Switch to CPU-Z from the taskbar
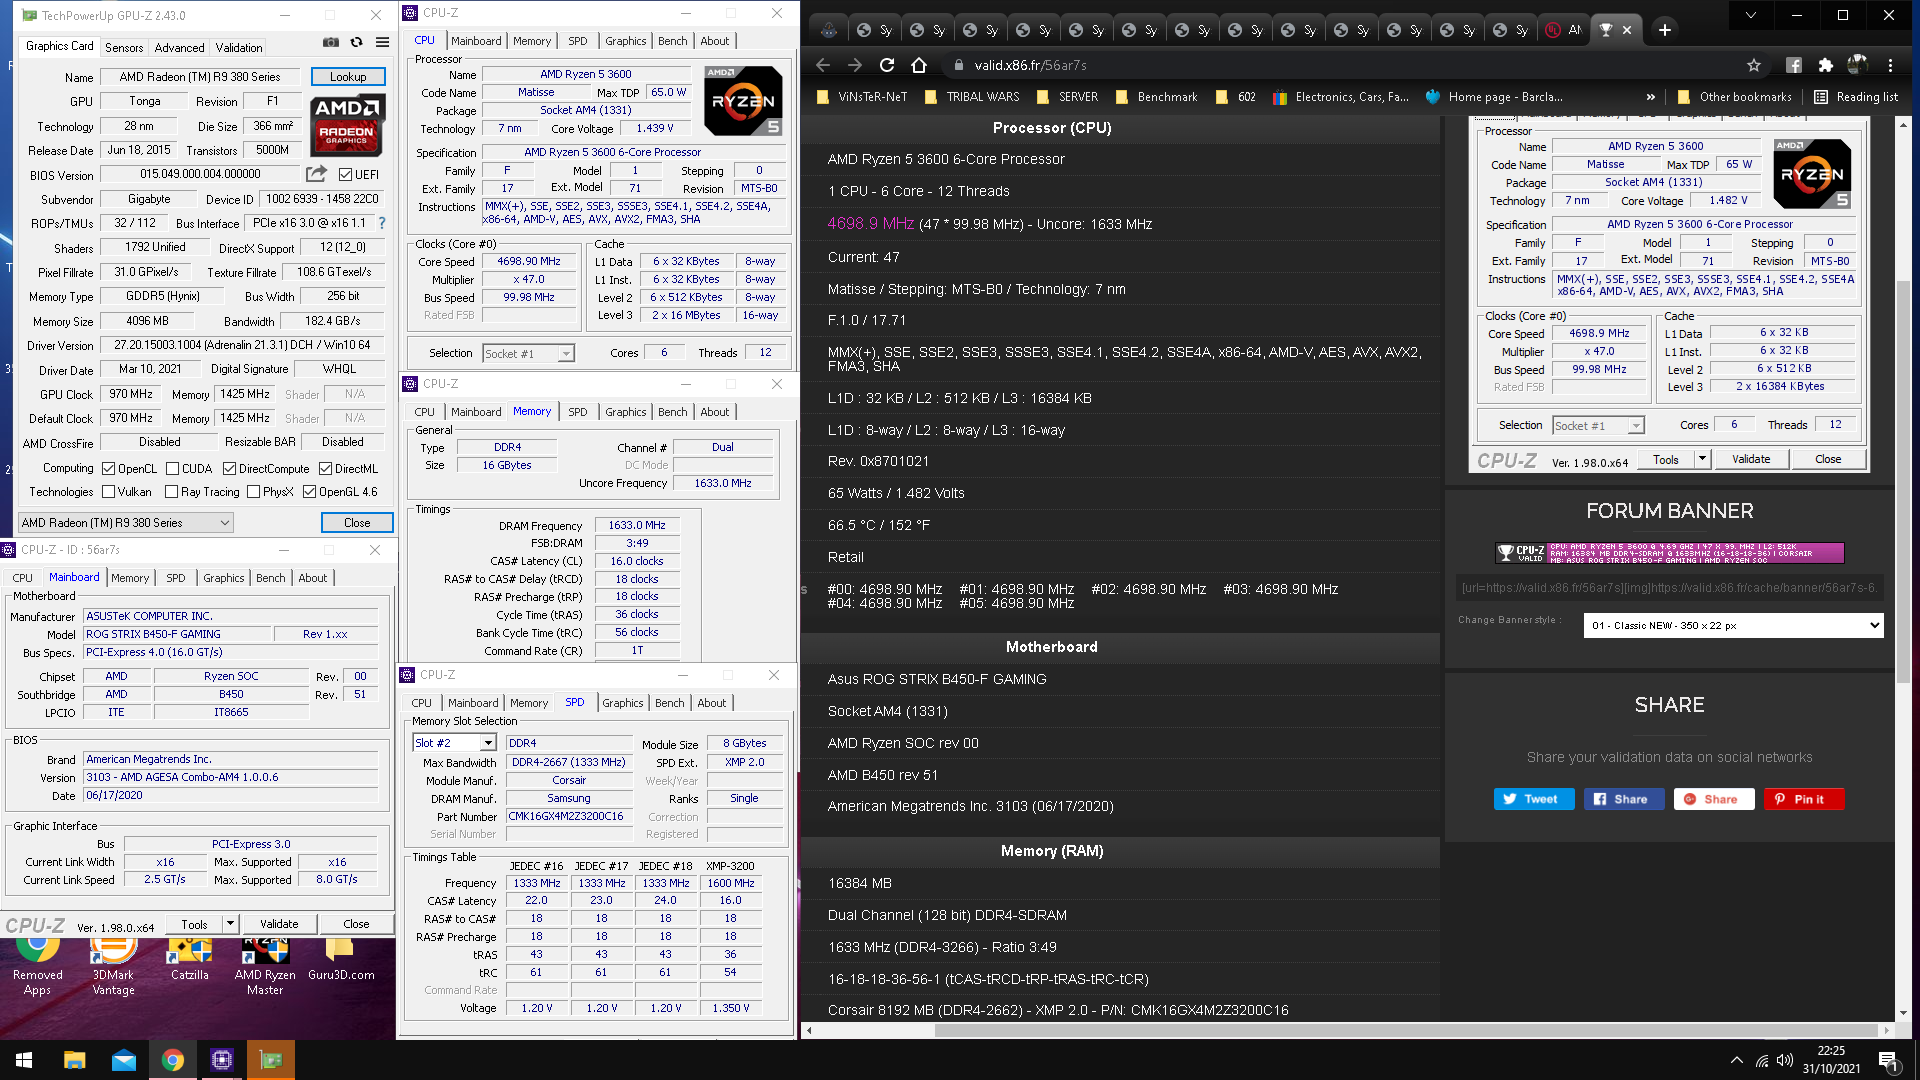Screen dimensions: 1920x1080 tap(222, 1060)
